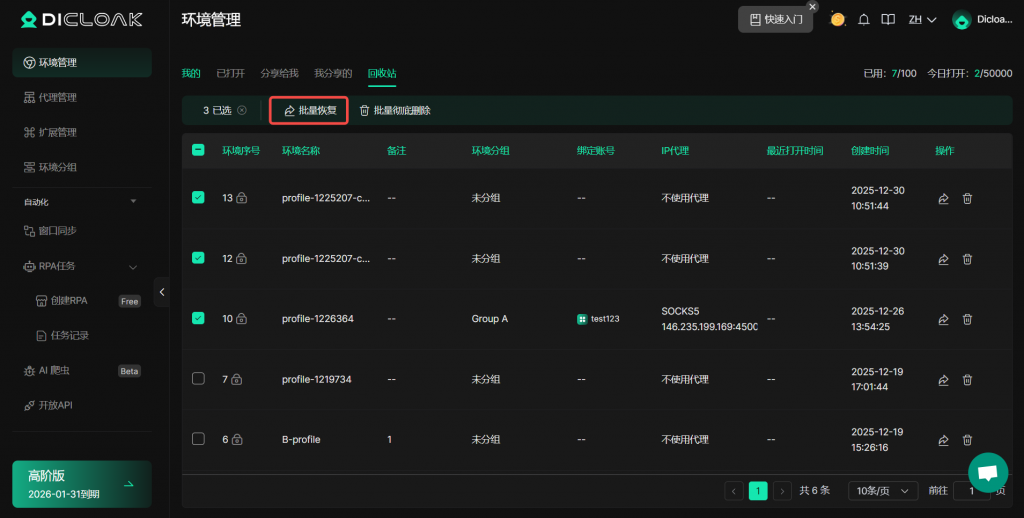This screenshot has height=518, width=1024.
Task: Check the checkbox for profile-1219734
Action: pos(198,379)
